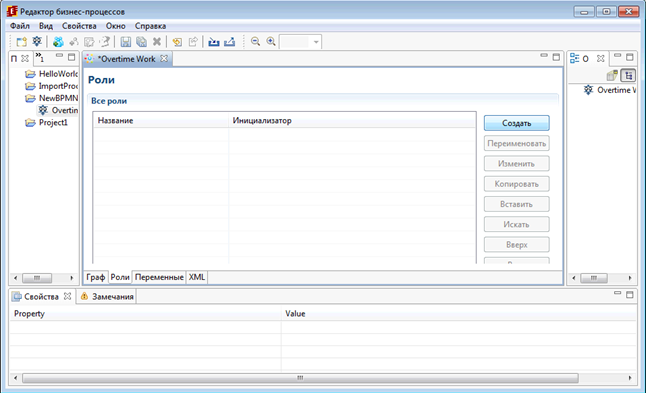Click the yellow undo arrow toolbar icon
The width and height of the screenshot is (646, 393).
click(177, 42)
